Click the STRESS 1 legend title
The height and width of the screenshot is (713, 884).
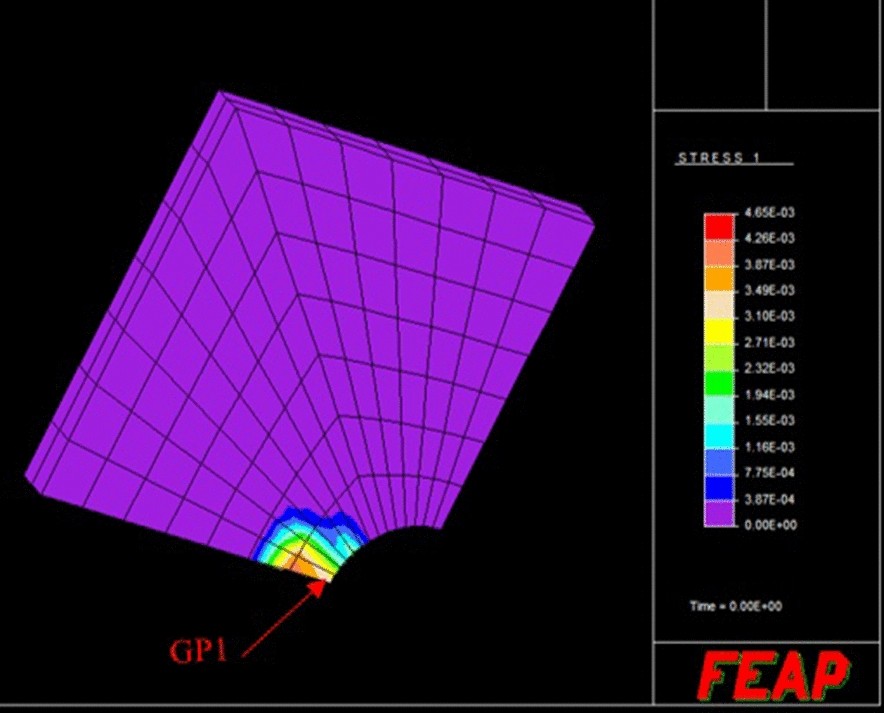click(719, 158)
